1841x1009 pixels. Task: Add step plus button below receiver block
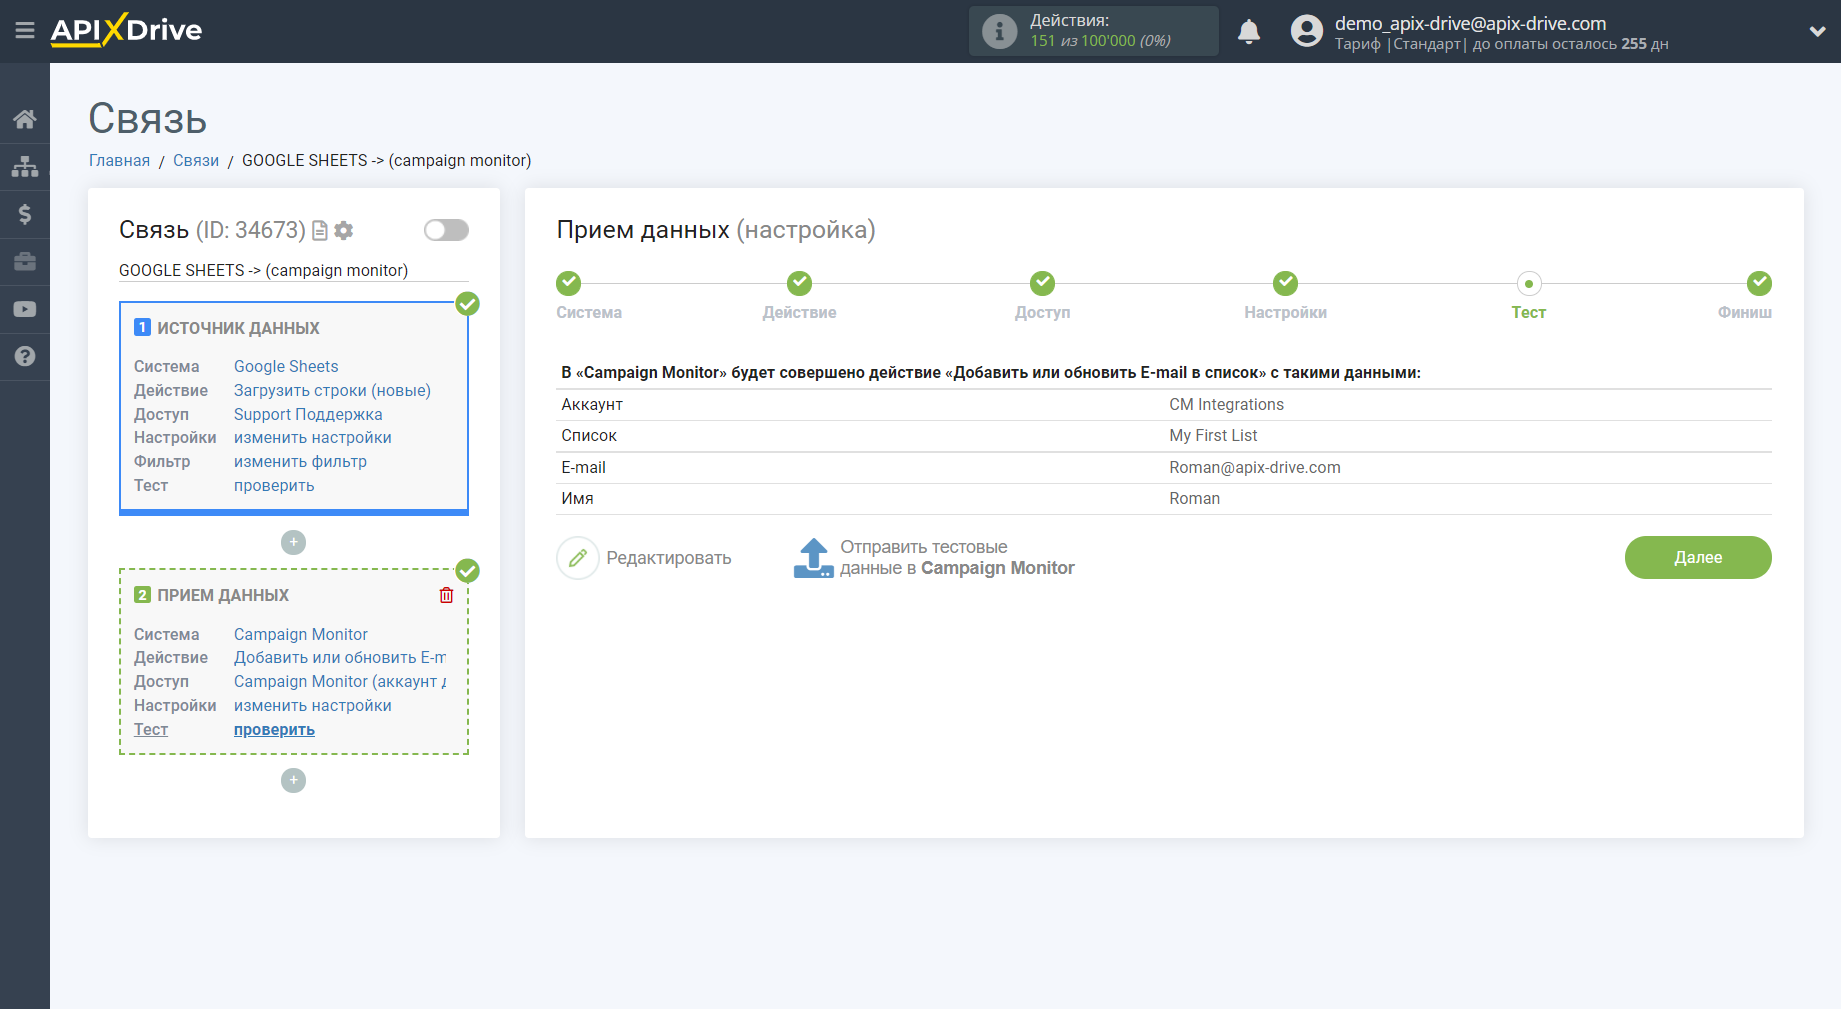click(293, 780)
